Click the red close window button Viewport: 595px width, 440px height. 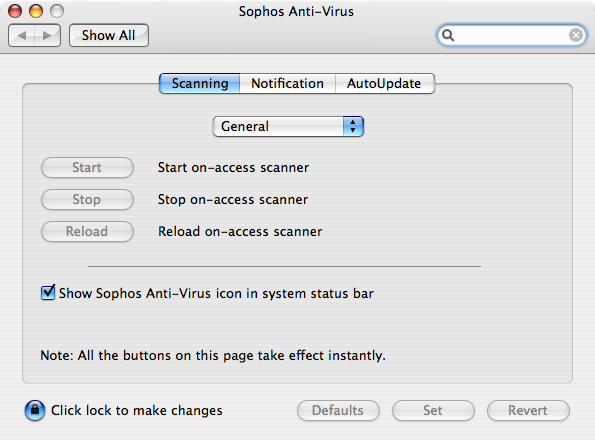point(15,11)
